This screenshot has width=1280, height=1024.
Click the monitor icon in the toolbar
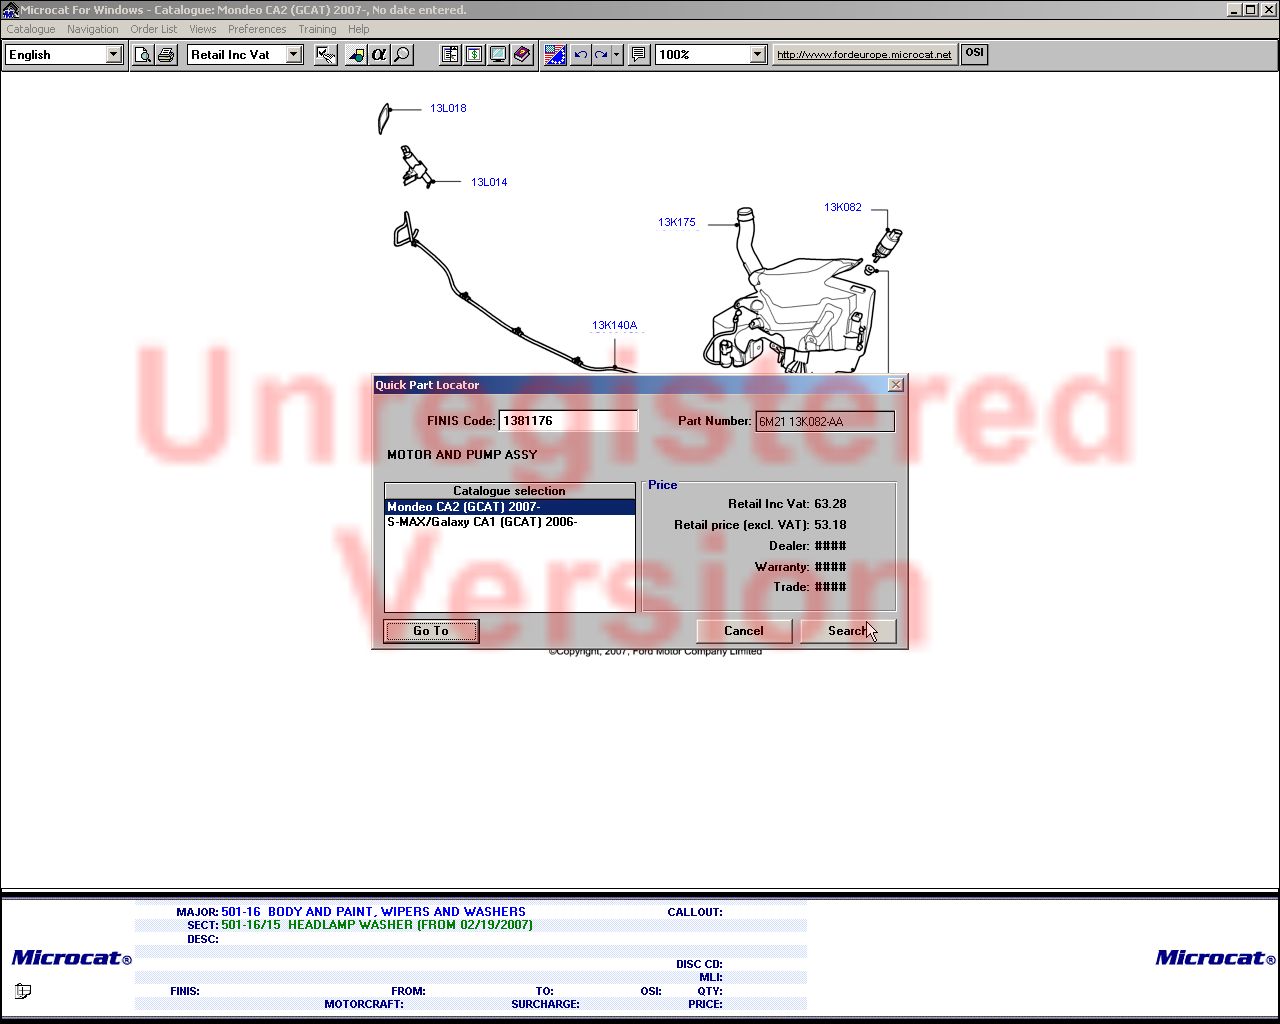[498, 55]
